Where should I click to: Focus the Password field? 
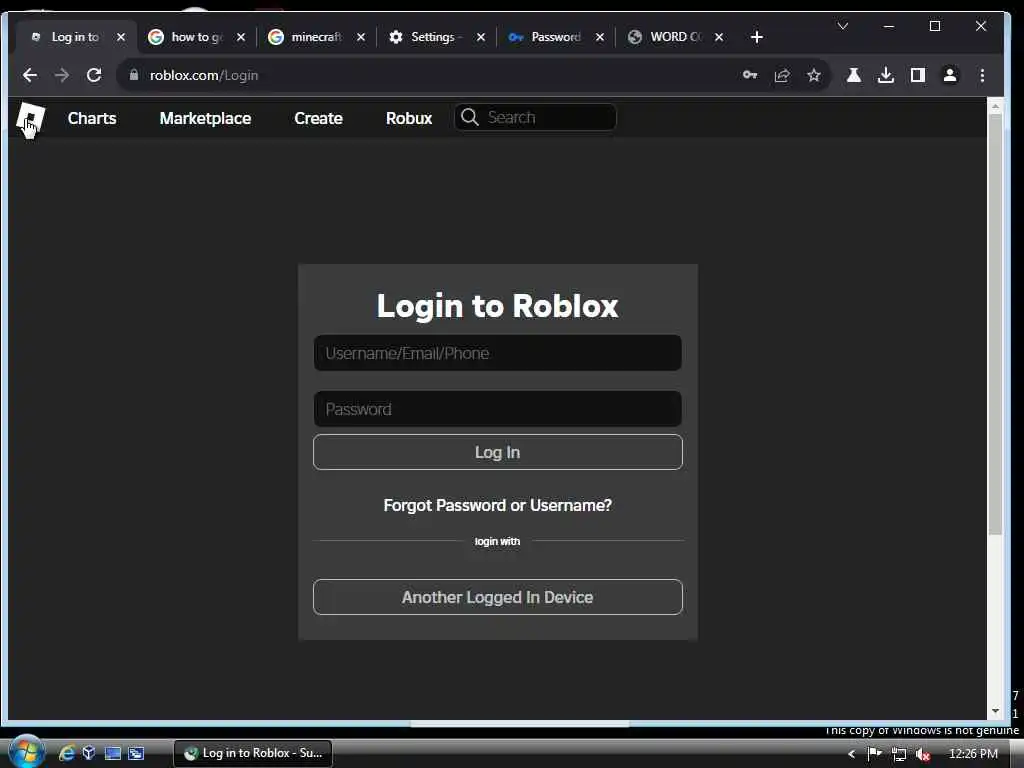(498, 409)
